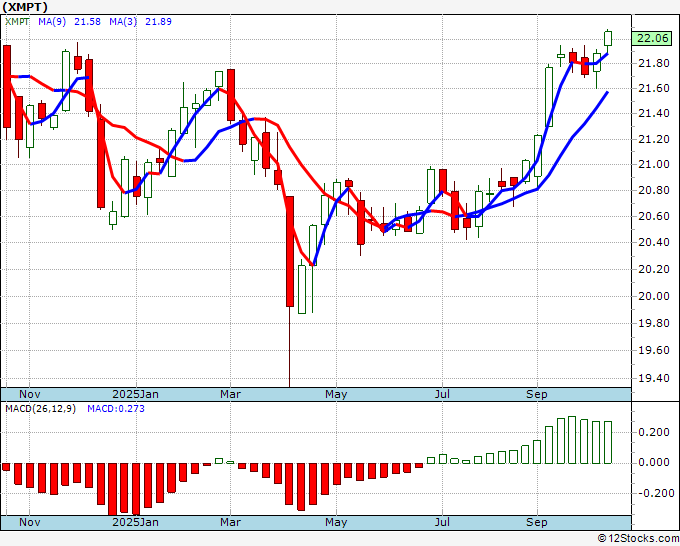Click the MA(9) legend label
This screenshot has width=680, height=546.
[52, 21]
